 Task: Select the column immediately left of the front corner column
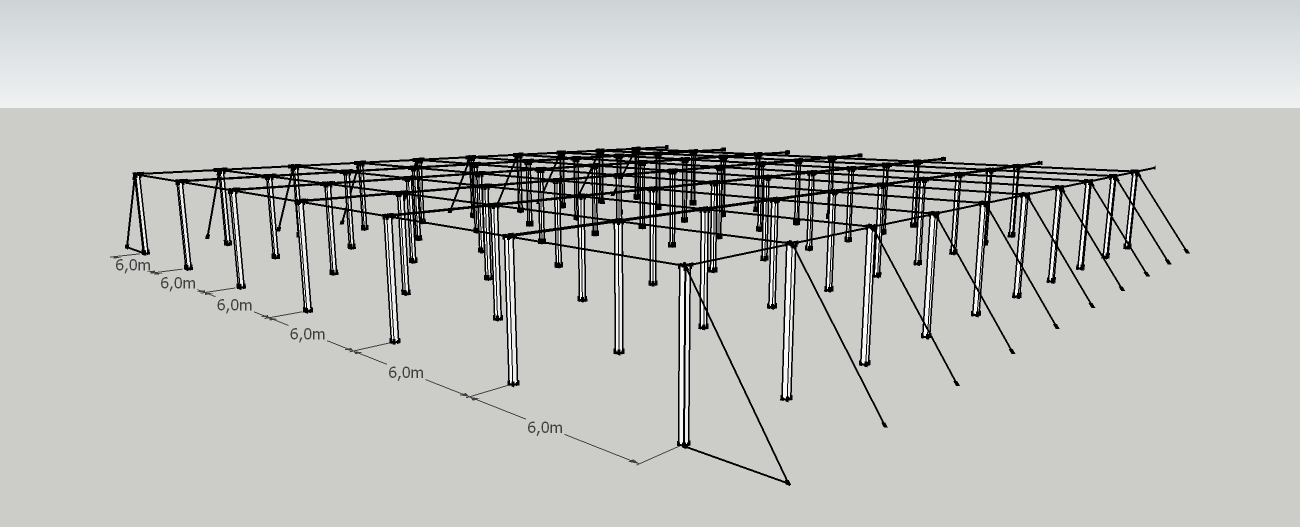pos(511,310)
